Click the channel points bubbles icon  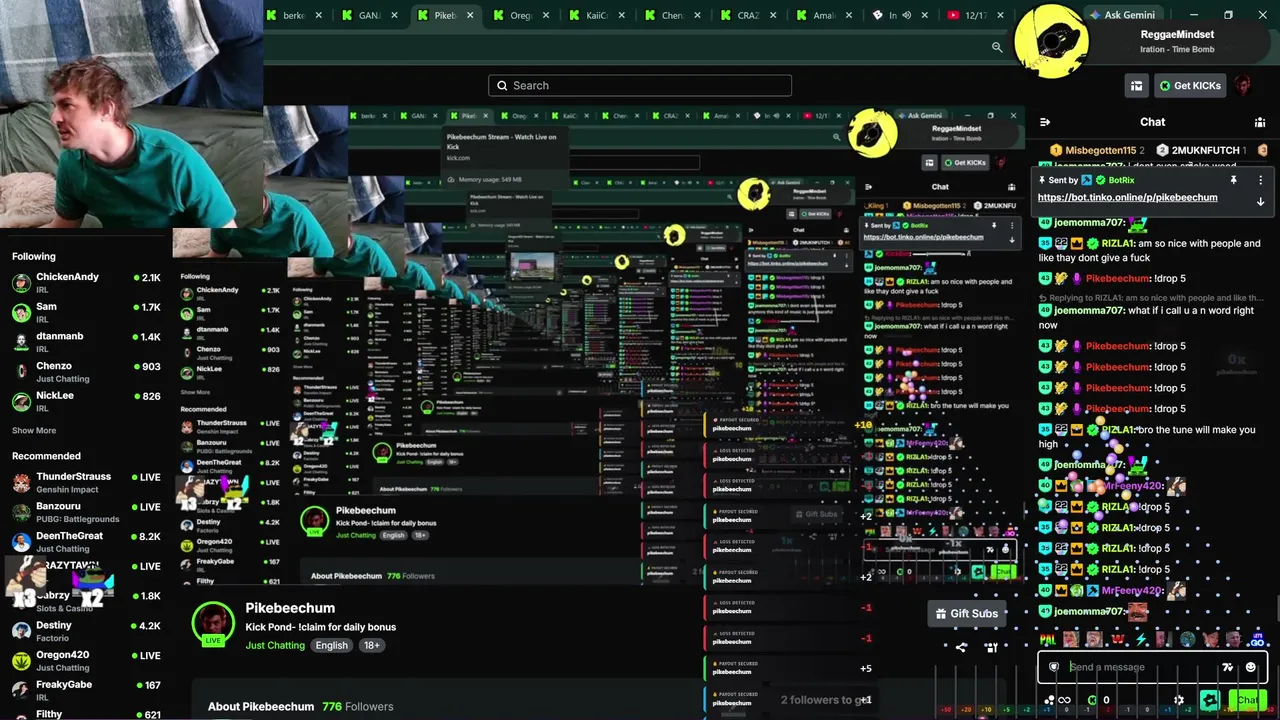[x=1049, y=700]
